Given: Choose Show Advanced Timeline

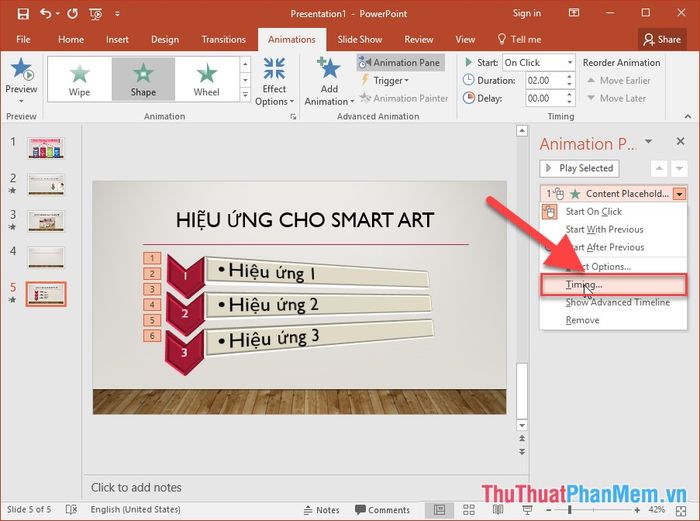Looking at the screenshot, I should pos(613,302).
